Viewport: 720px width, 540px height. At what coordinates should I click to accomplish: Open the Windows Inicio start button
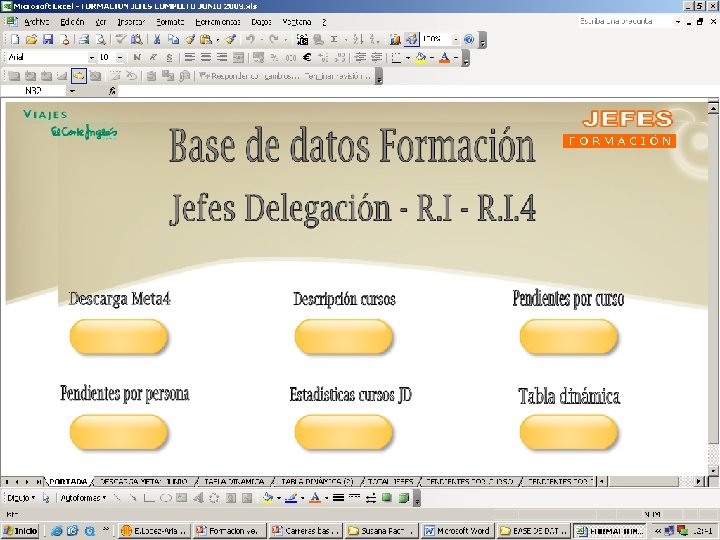click(x=21, y=531)
